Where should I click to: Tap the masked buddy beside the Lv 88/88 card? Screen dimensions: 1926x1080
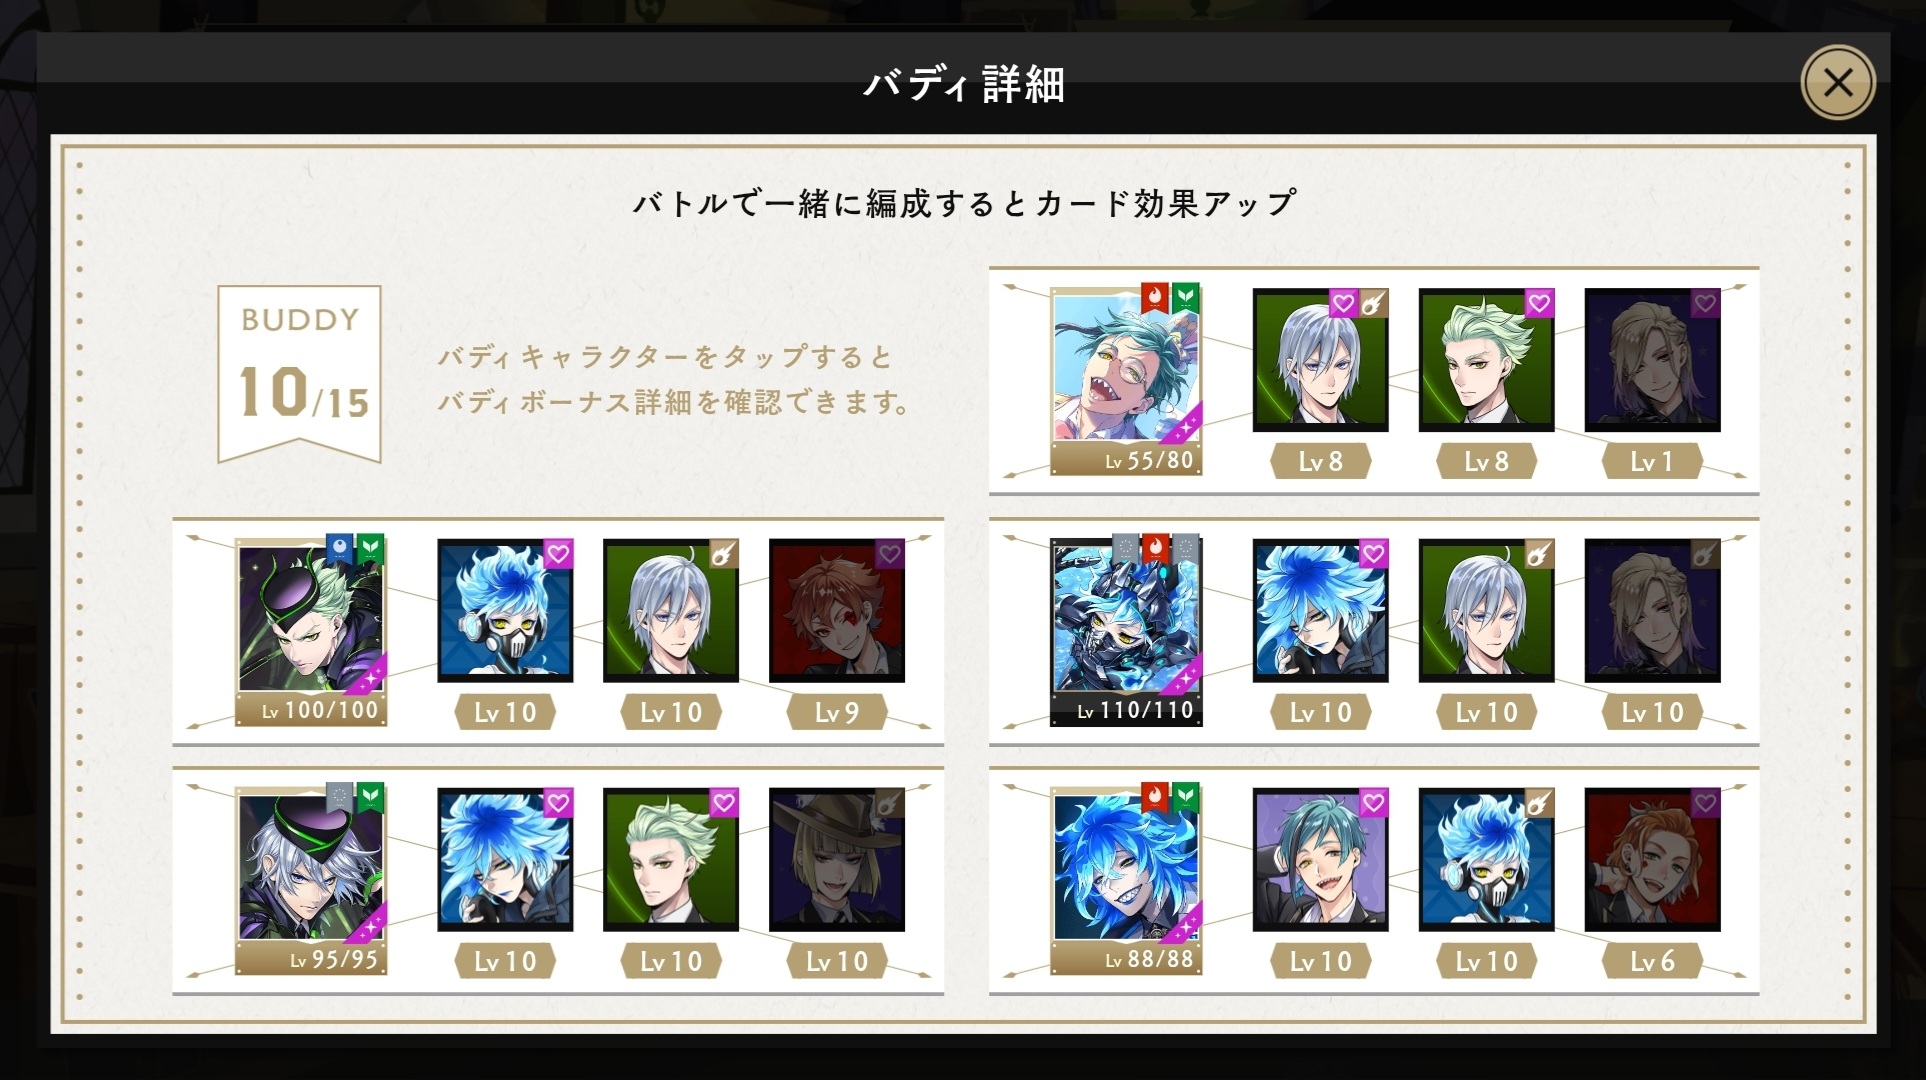[x=1486, y=860]
